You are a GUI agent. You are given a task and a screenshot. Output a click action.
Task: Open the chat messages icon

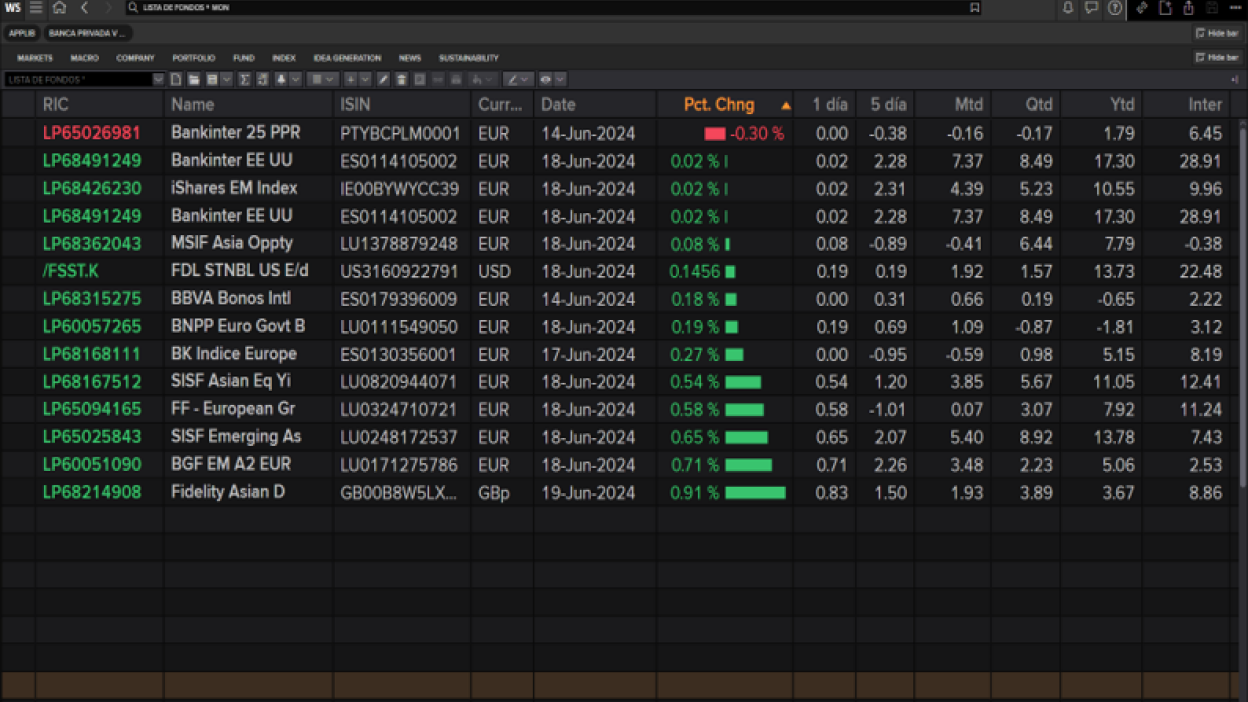coord(1091,8)
